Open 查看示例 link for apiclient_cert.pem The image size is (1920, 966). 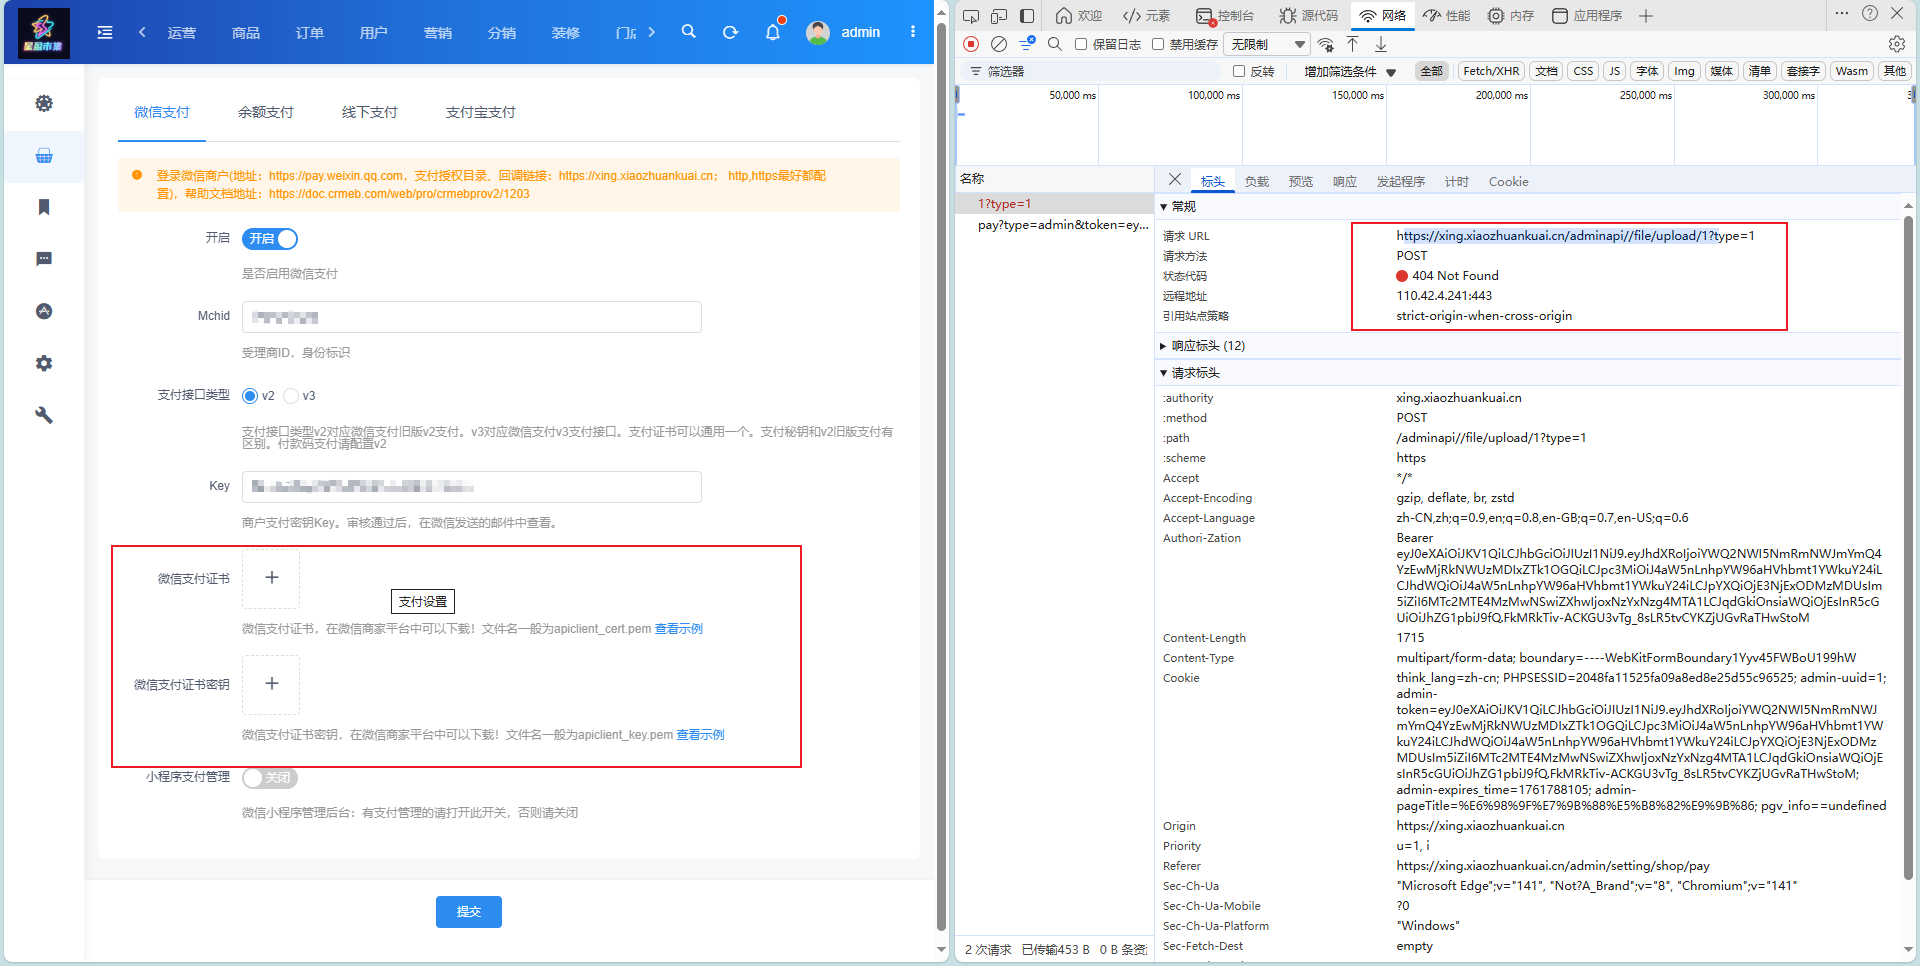pyautogui.click(x=679, y=629)
